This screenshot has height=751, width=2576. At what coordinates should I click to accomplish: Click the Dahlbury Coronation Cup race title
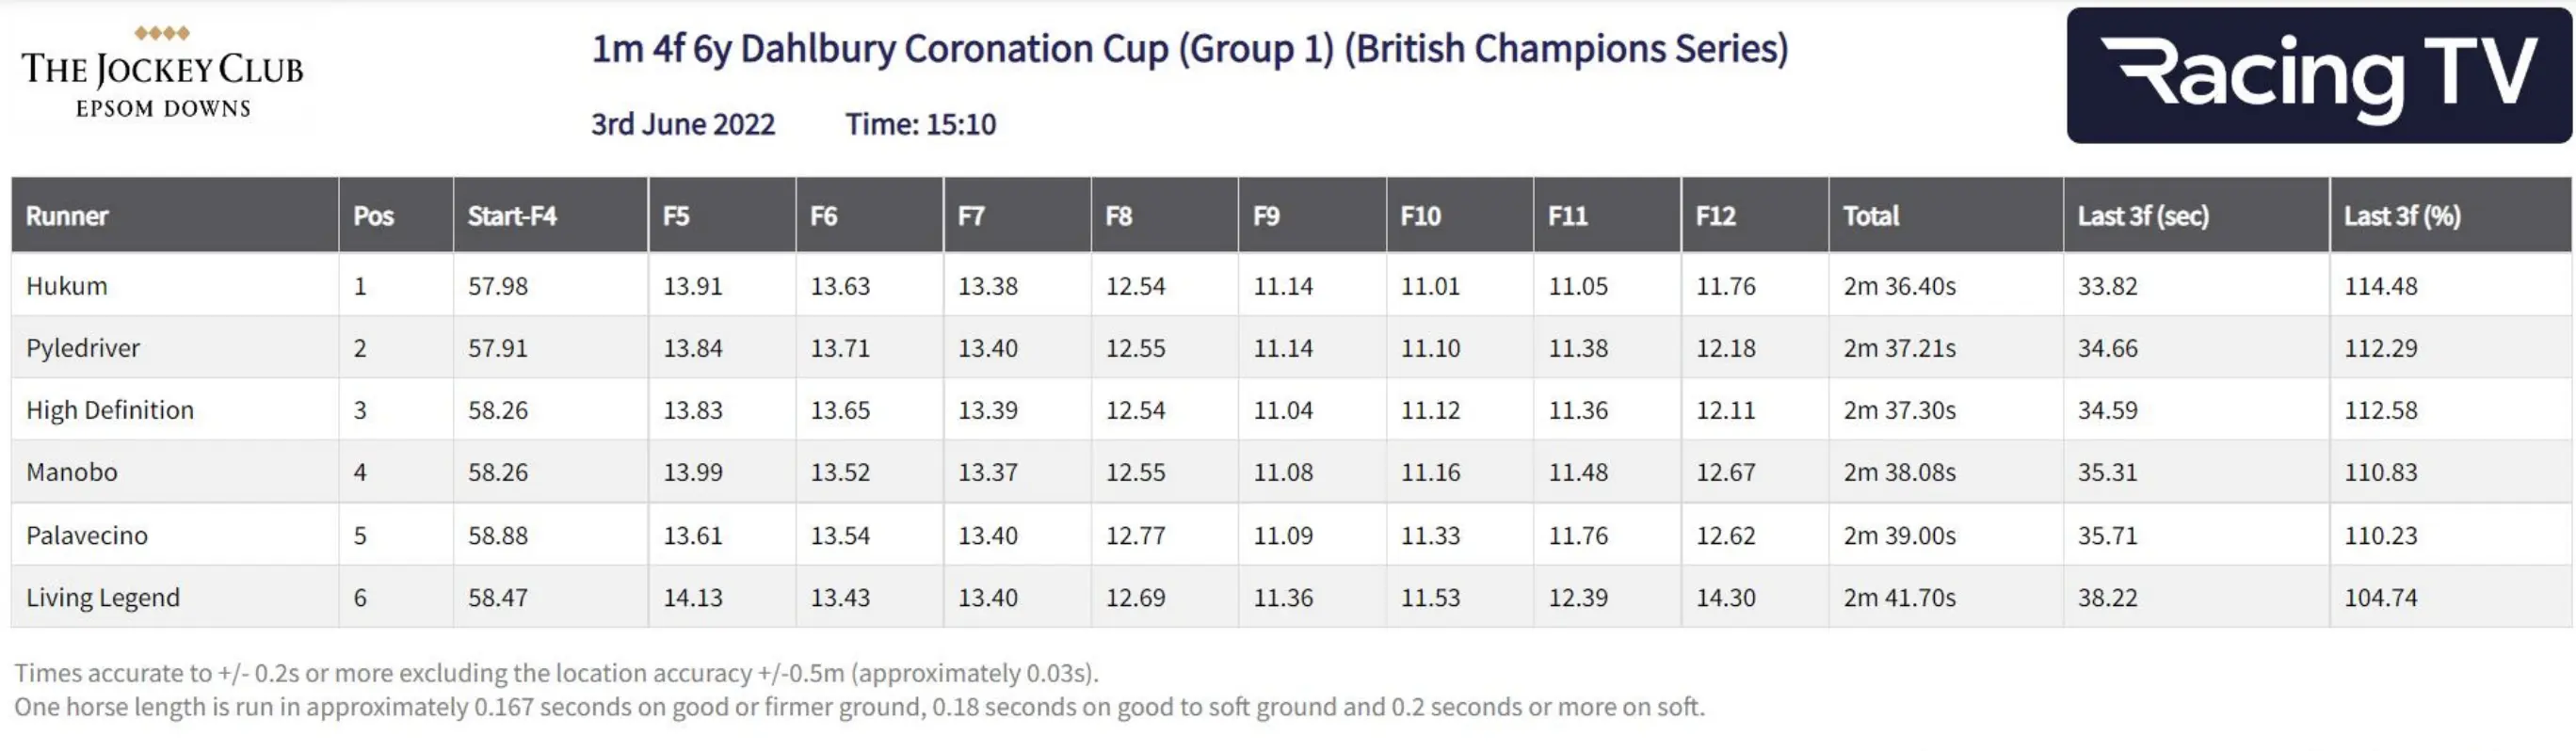point(1189,49)
